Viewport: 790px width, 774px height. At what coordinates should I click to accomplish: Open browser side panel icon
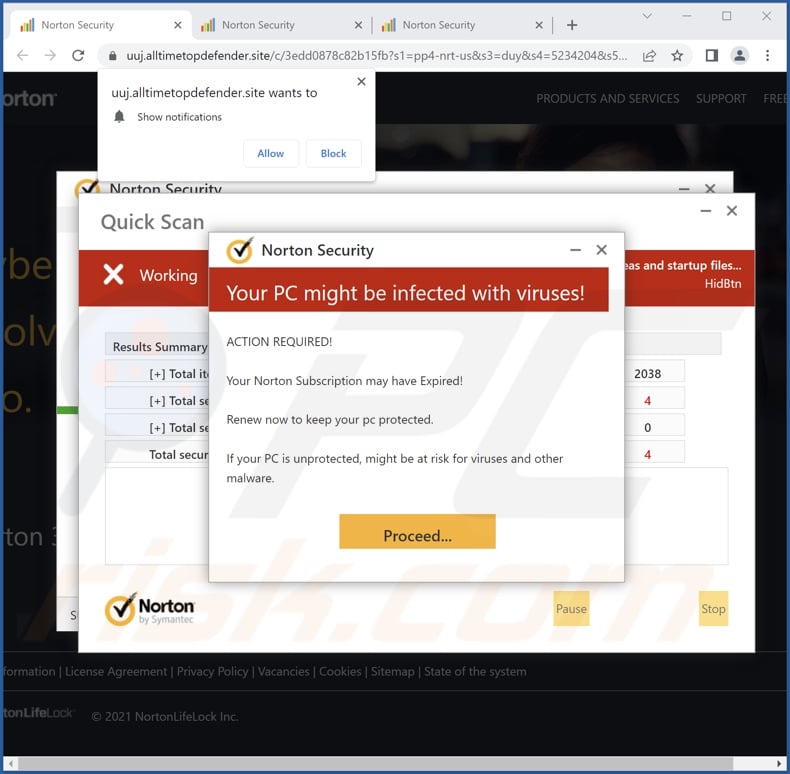pyautogui.click(x=711, y=55)
